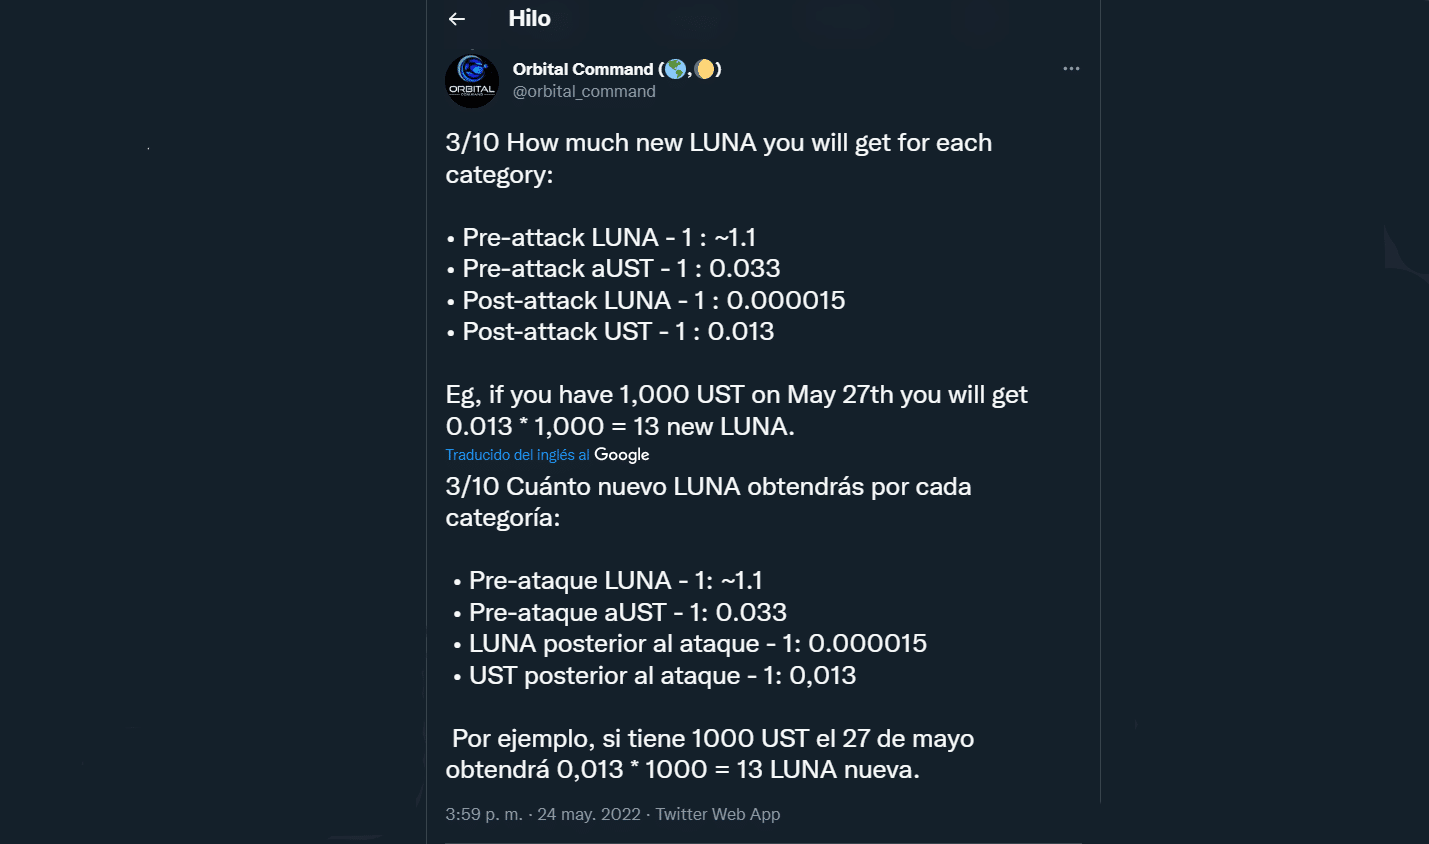Go back using the left arrow
Screen dimensions: 1429x844
(x=457, y=19)
